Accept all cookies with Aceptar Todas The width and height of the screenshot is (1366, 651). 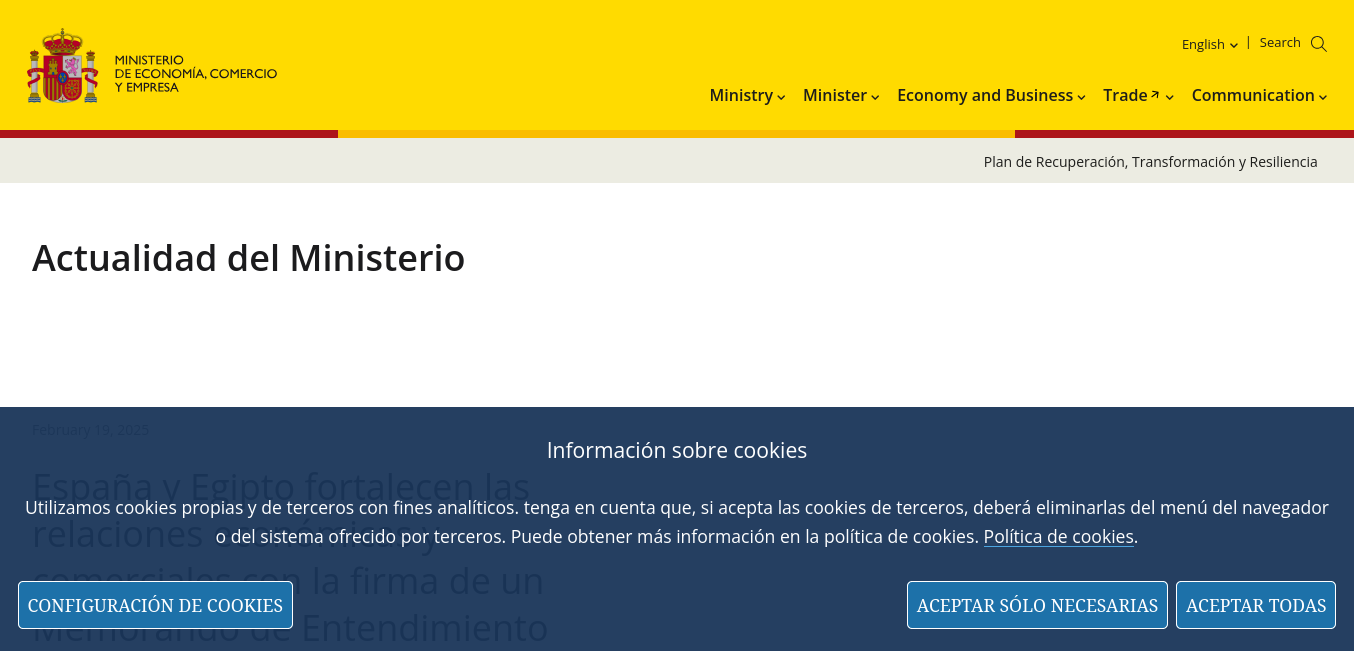click(1255, 605)
